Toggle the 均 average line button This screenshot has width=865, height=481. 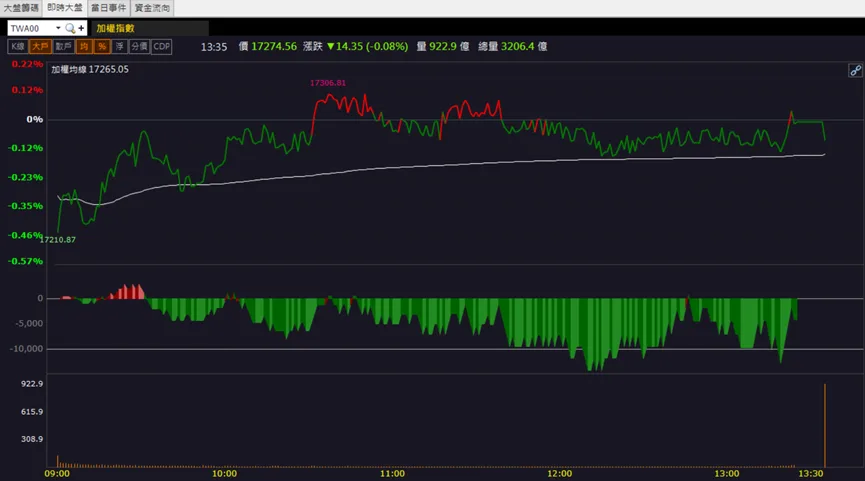[x=84, y=46]
